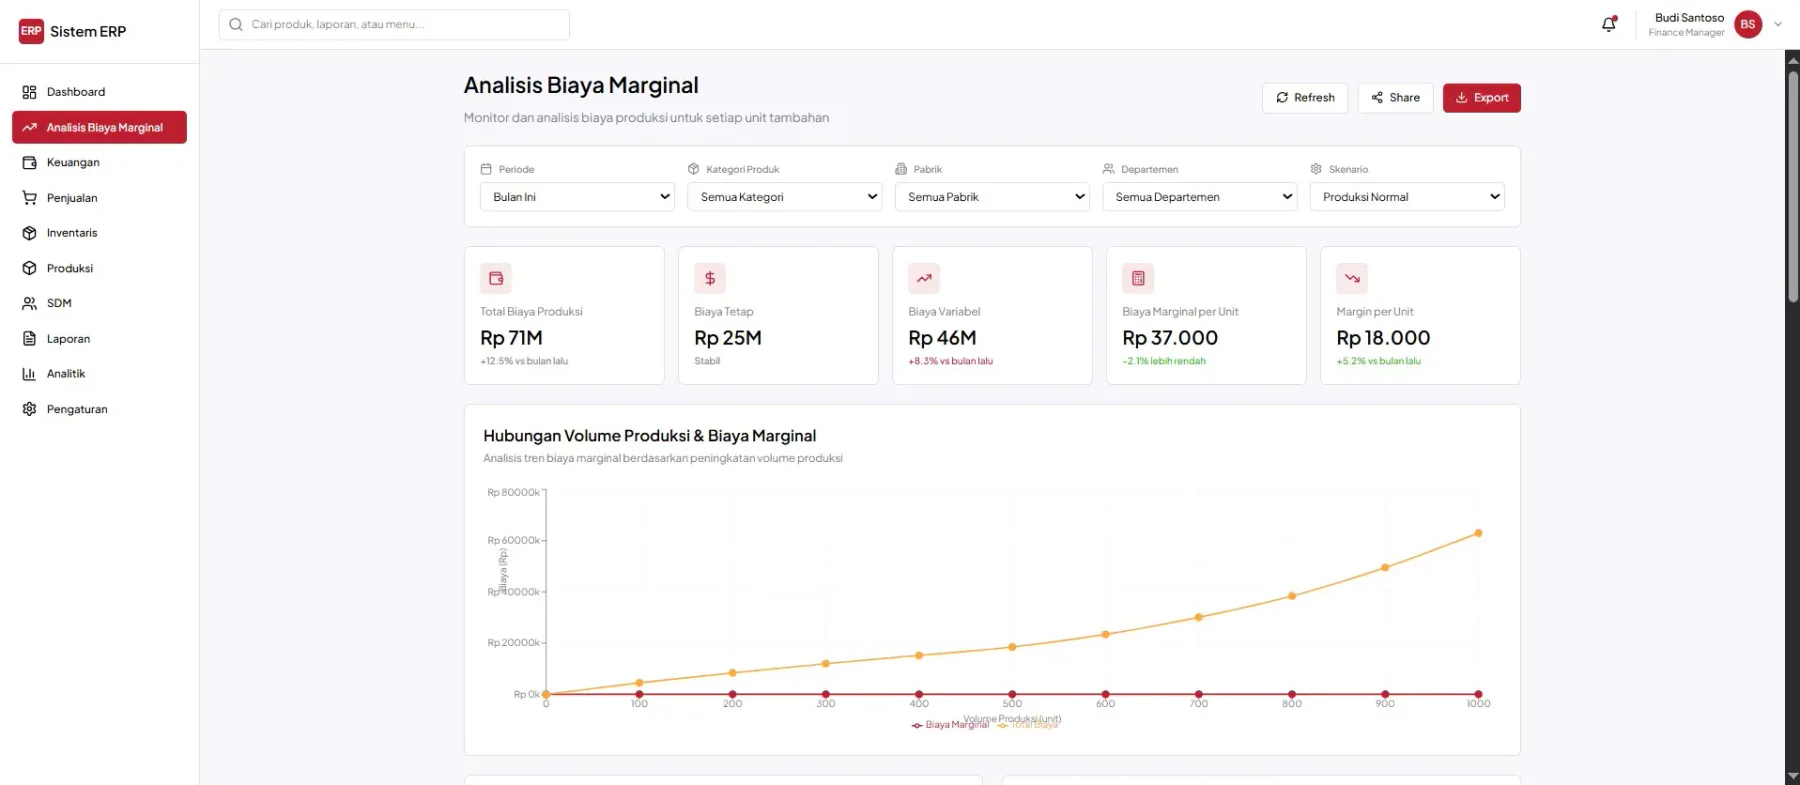Click the ERP logo icon

click(31, 31)
